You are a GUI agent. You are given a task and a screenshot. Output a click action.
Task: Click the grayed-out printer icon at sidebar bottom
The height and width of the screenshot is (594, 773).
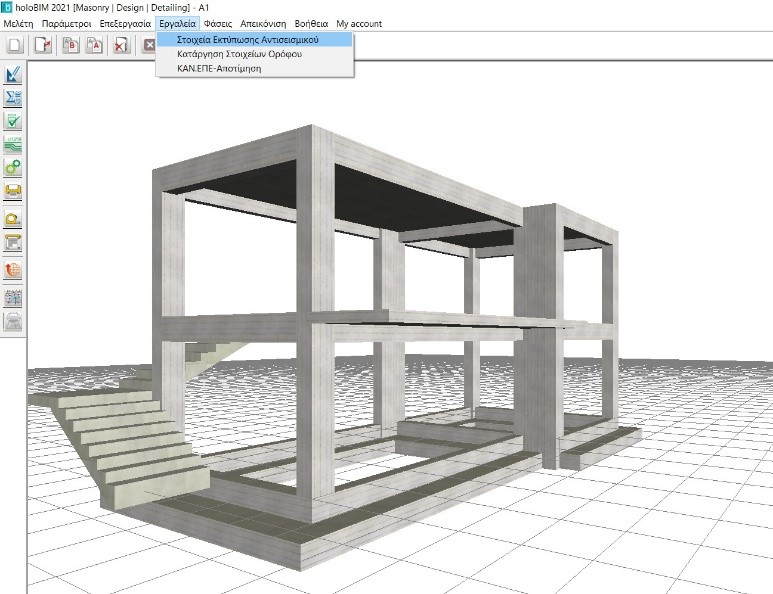click(x=13, y=321)
